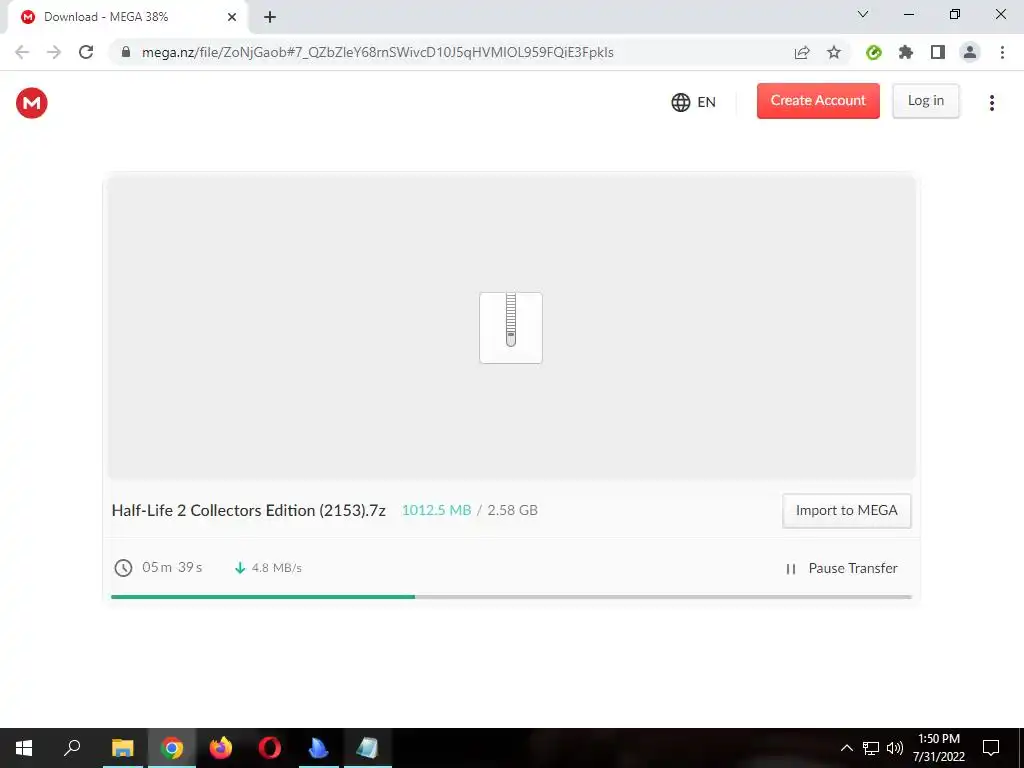This screenshot has width=1024, height=768.
Task: Click Import to MEGA button
Action: [x=846, y=510]
